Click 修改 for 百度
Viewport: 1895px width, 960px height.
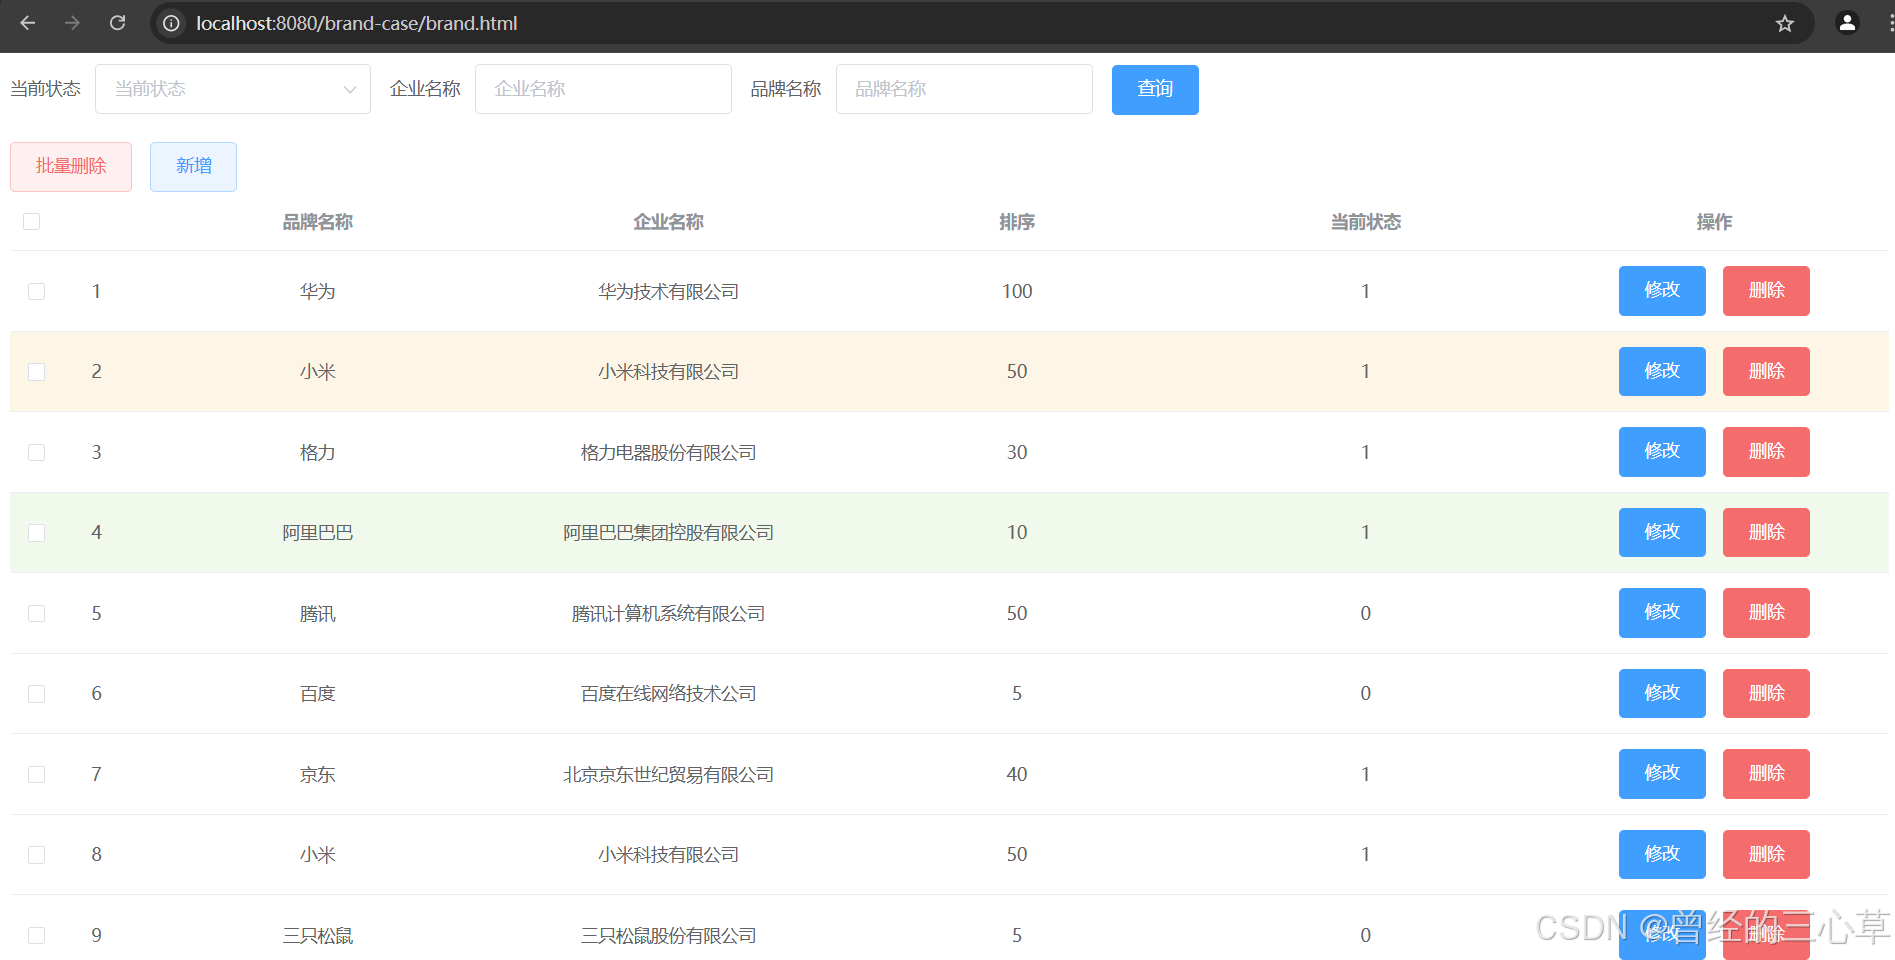pyautogui.click(x=1662, y=694)
